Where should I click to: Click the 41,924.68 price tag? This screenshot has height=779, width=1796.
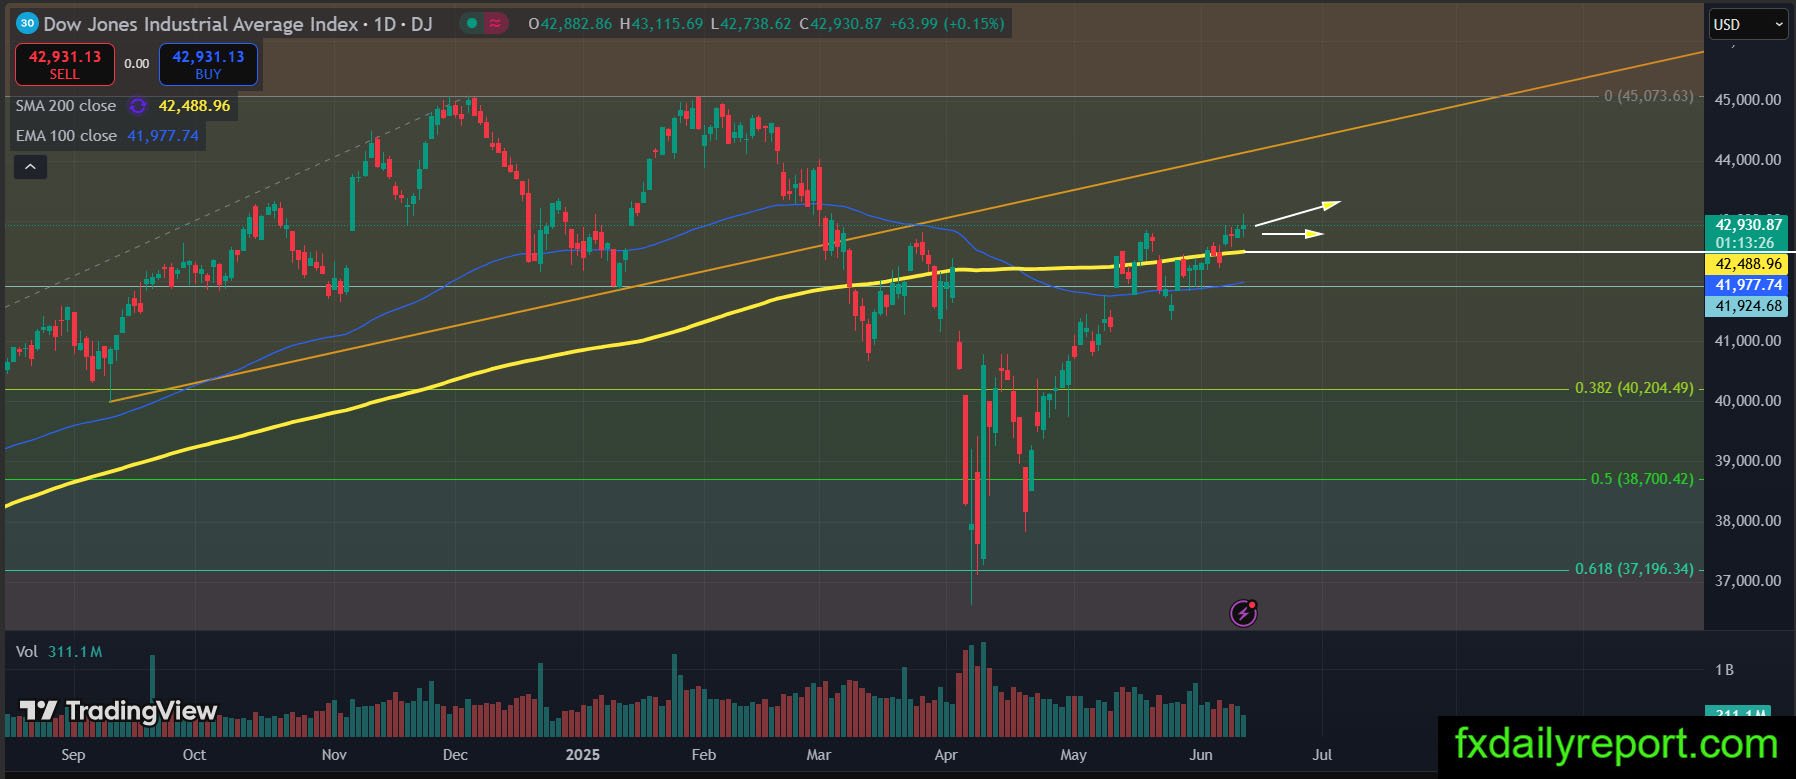(1749, 306)
